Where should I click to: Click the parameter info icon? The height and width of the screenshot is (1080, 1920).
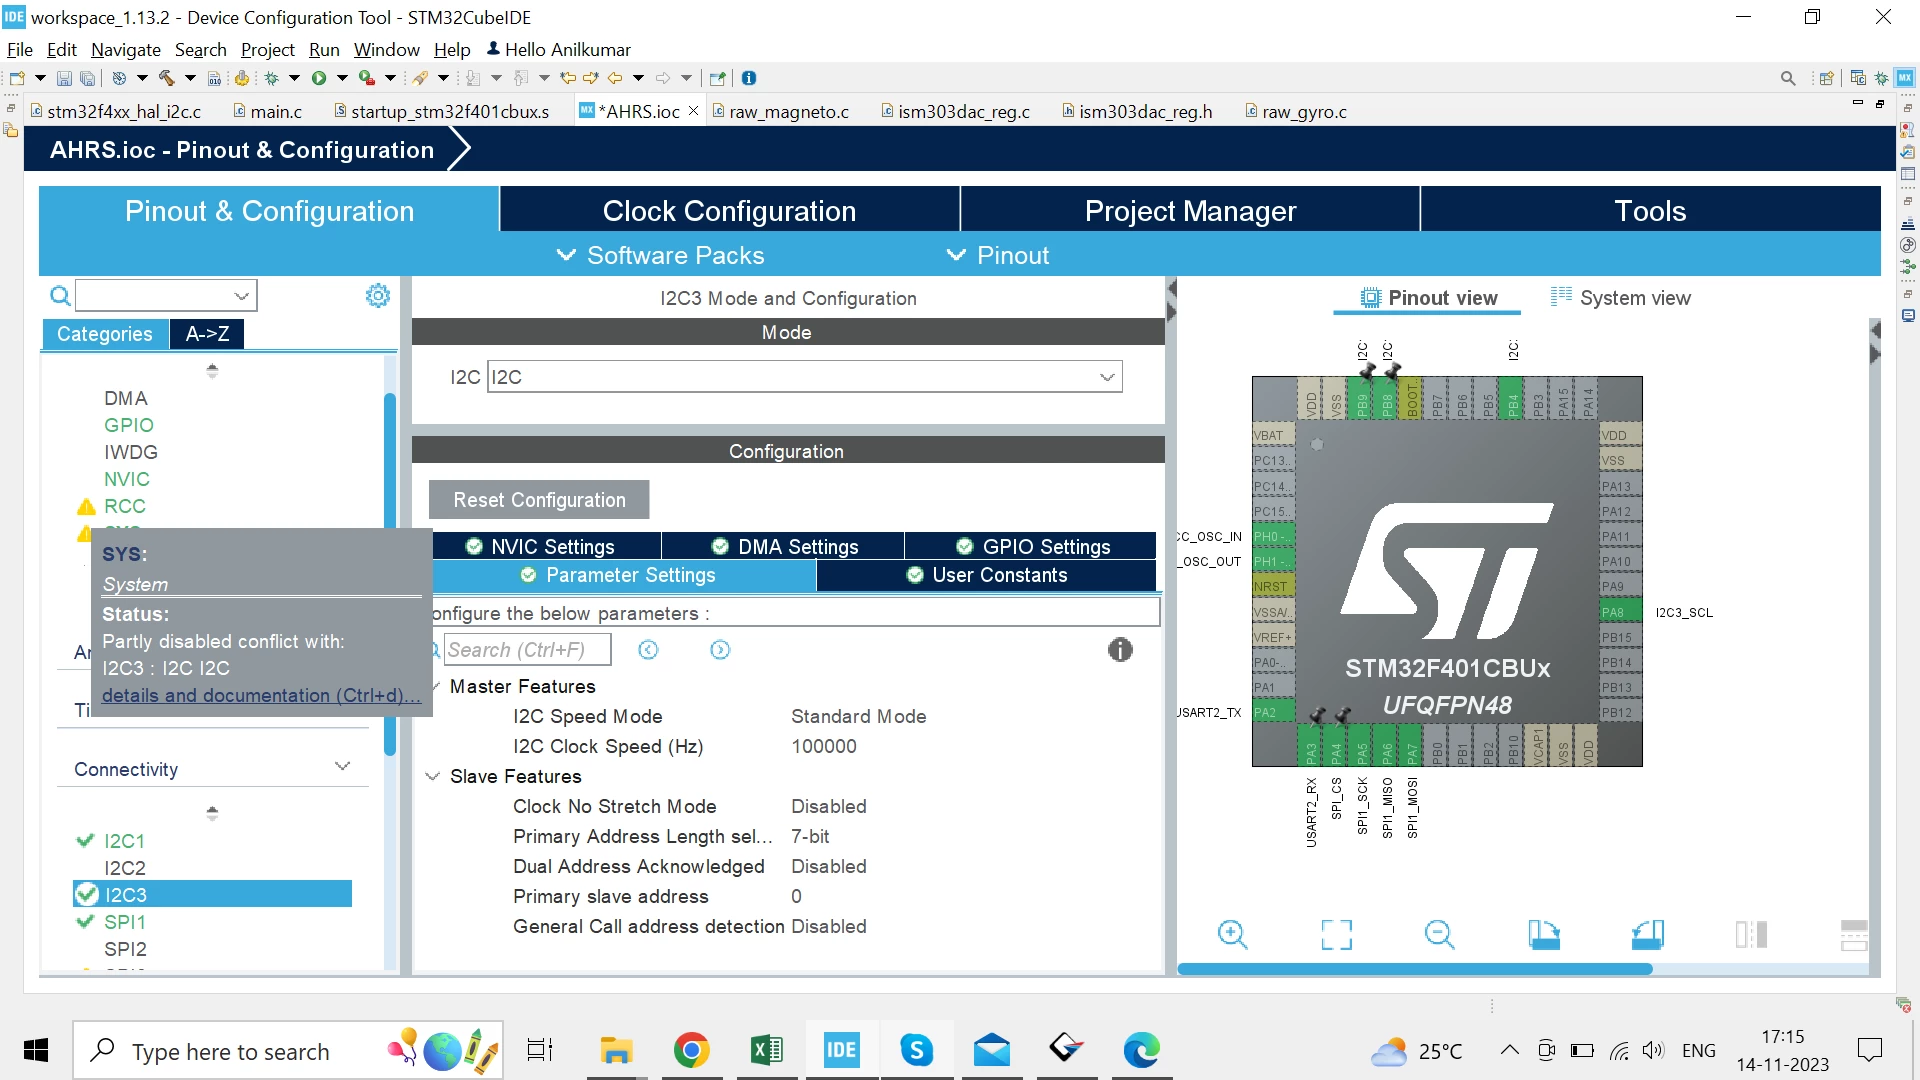1120,650
